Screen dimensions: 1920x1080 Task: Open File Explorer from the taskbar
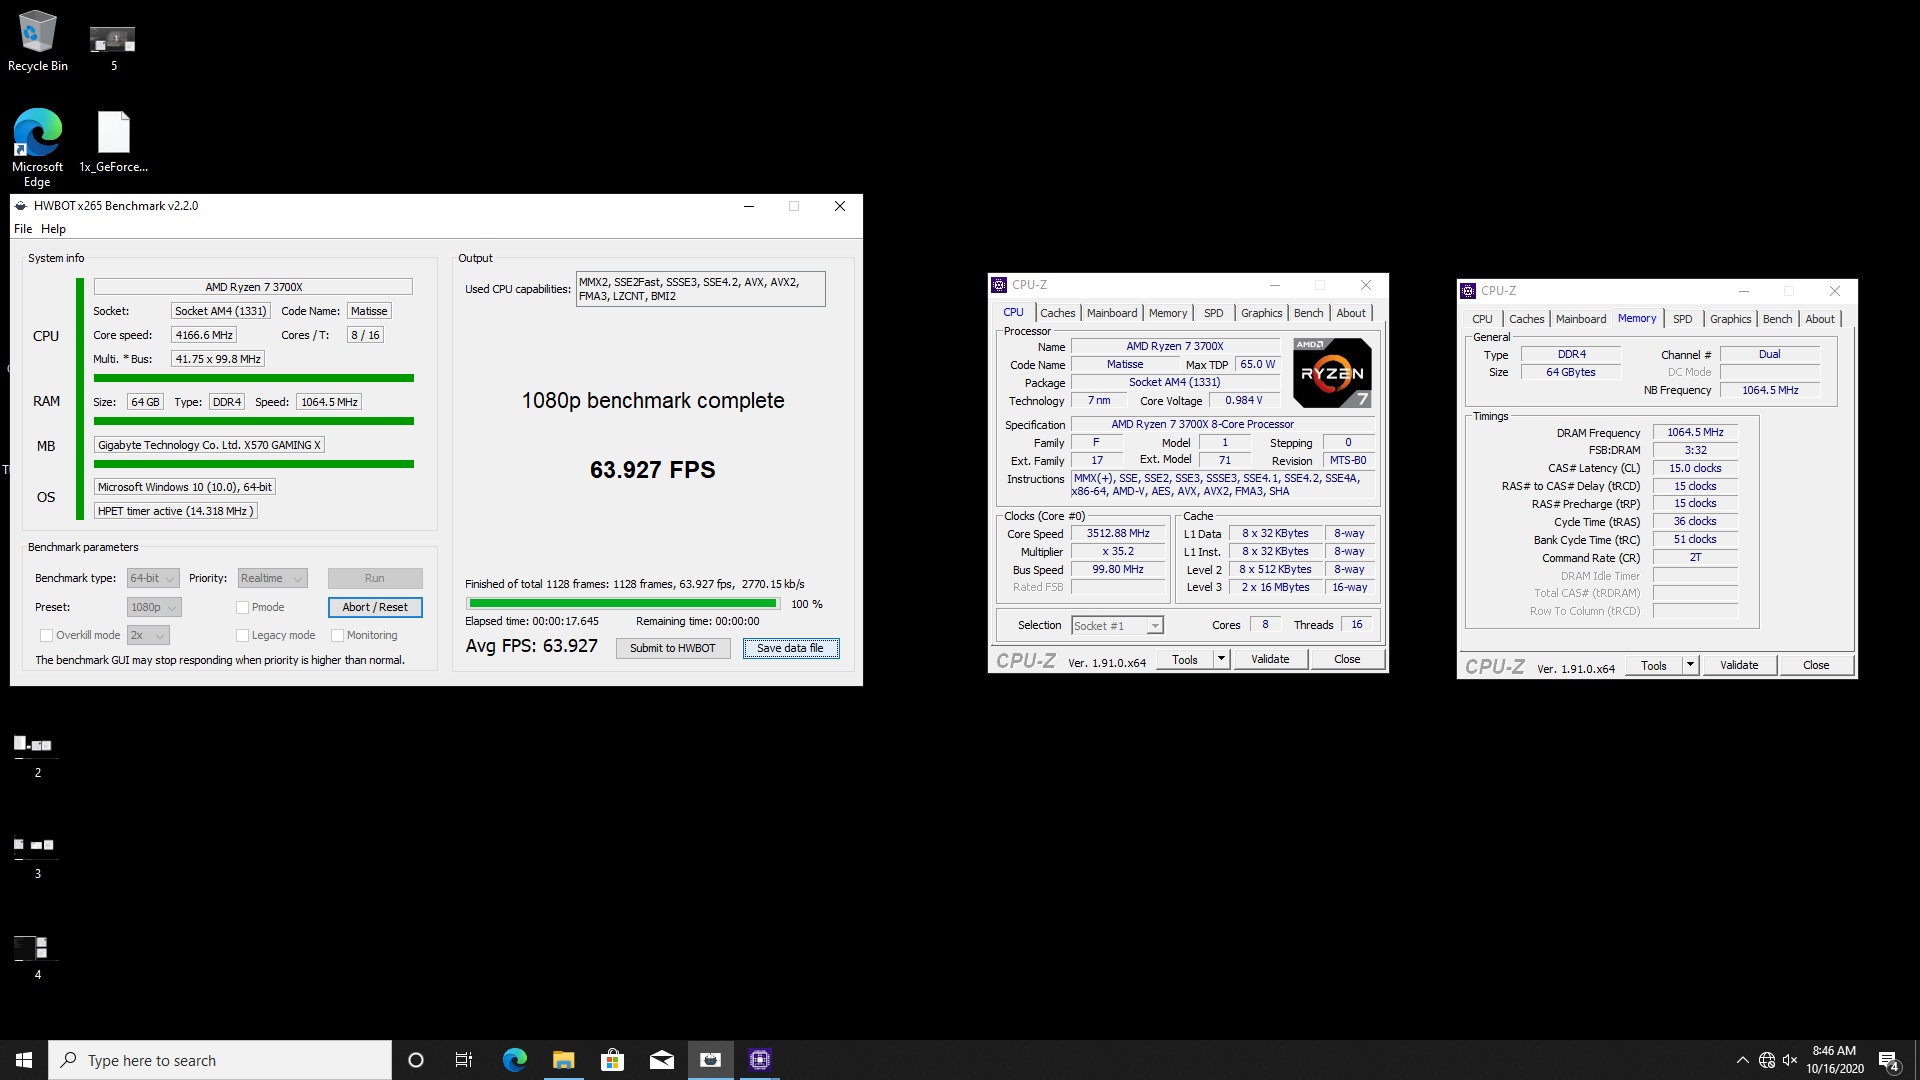coord(563,1060)
